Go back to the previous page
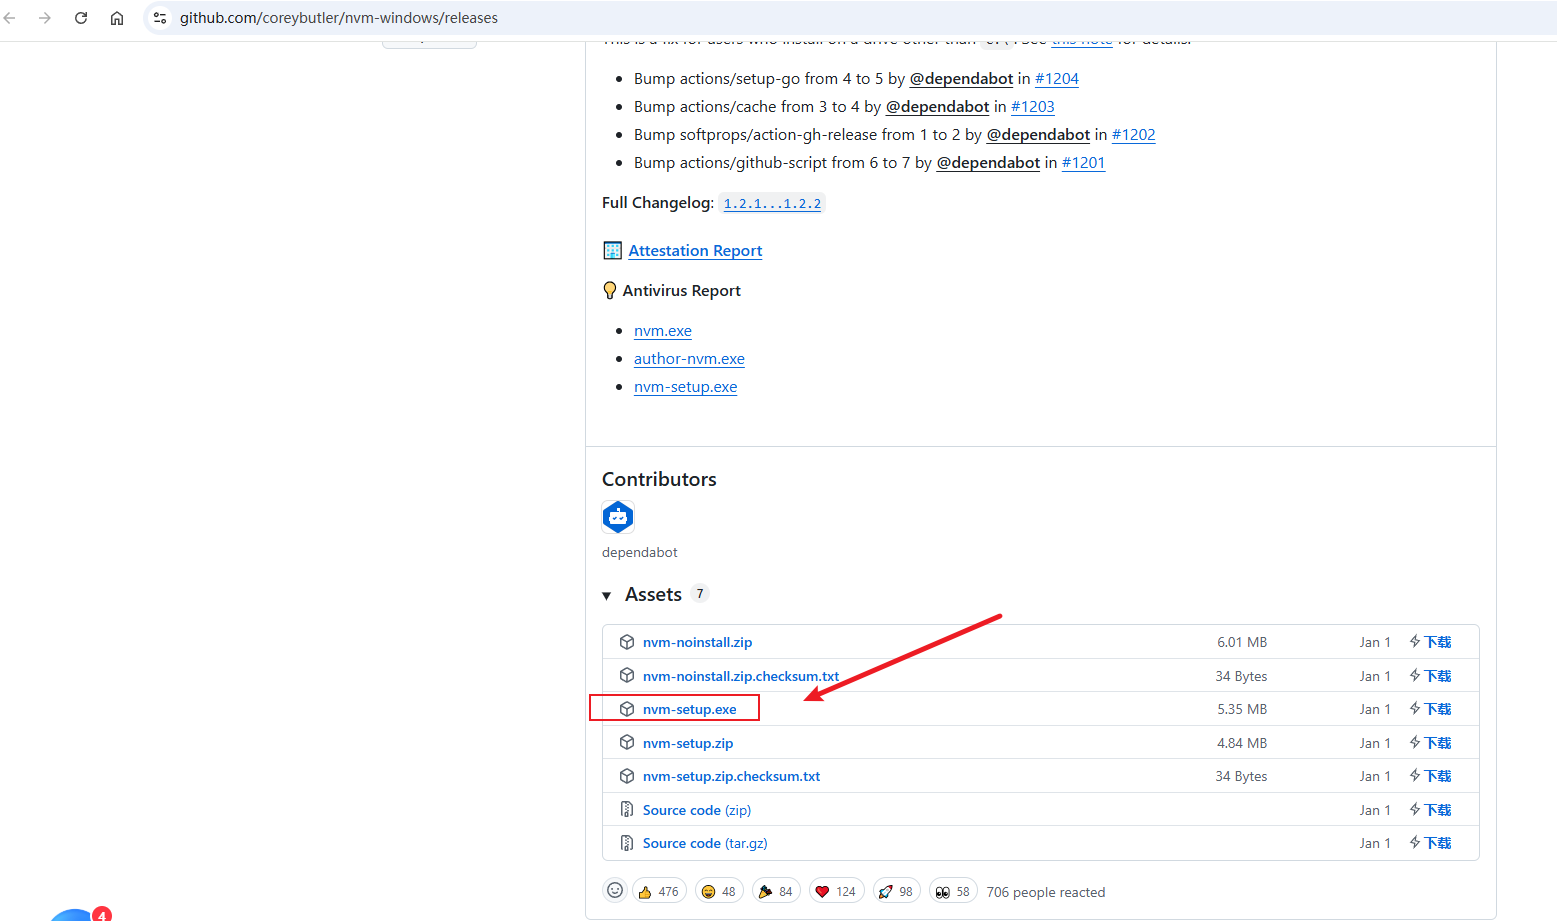This screenshot has width=1557, height=921. pyautogui.click(x=11, y=18)
